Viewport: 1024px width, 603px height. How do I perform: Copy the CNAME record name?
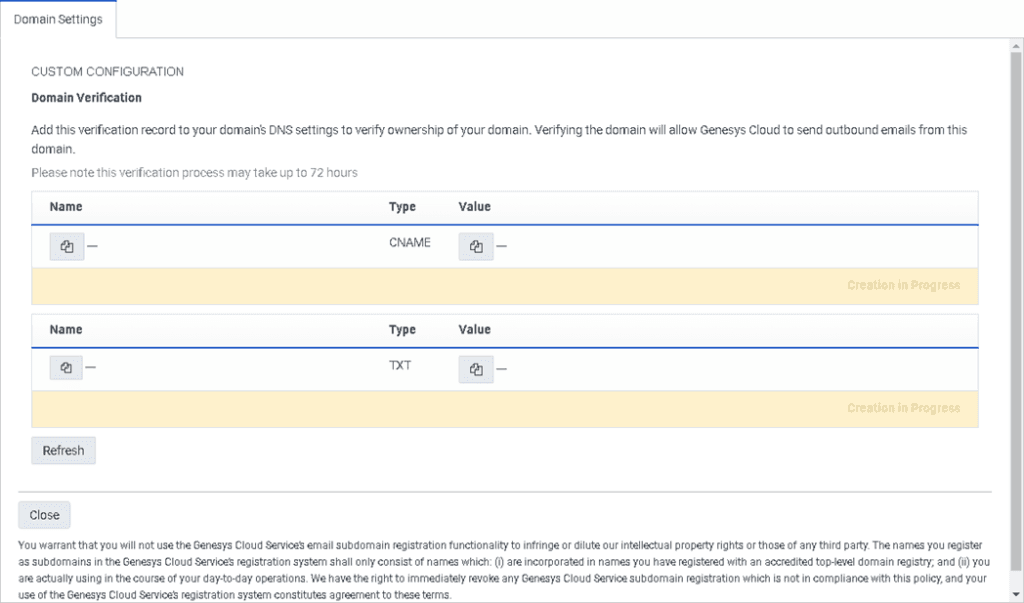point(66,246)
